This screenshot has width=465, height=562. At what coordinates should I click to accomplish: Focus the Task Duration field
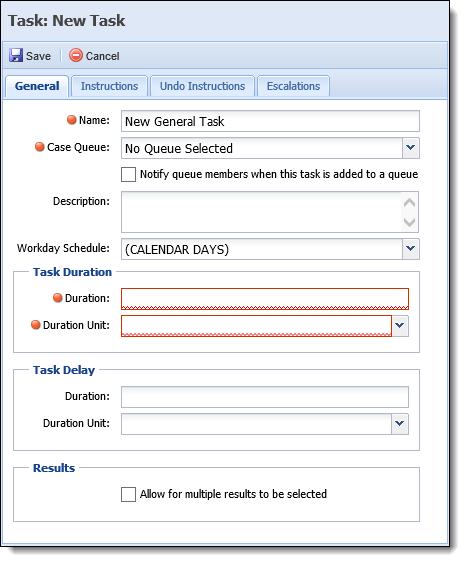tap(265, 299)
